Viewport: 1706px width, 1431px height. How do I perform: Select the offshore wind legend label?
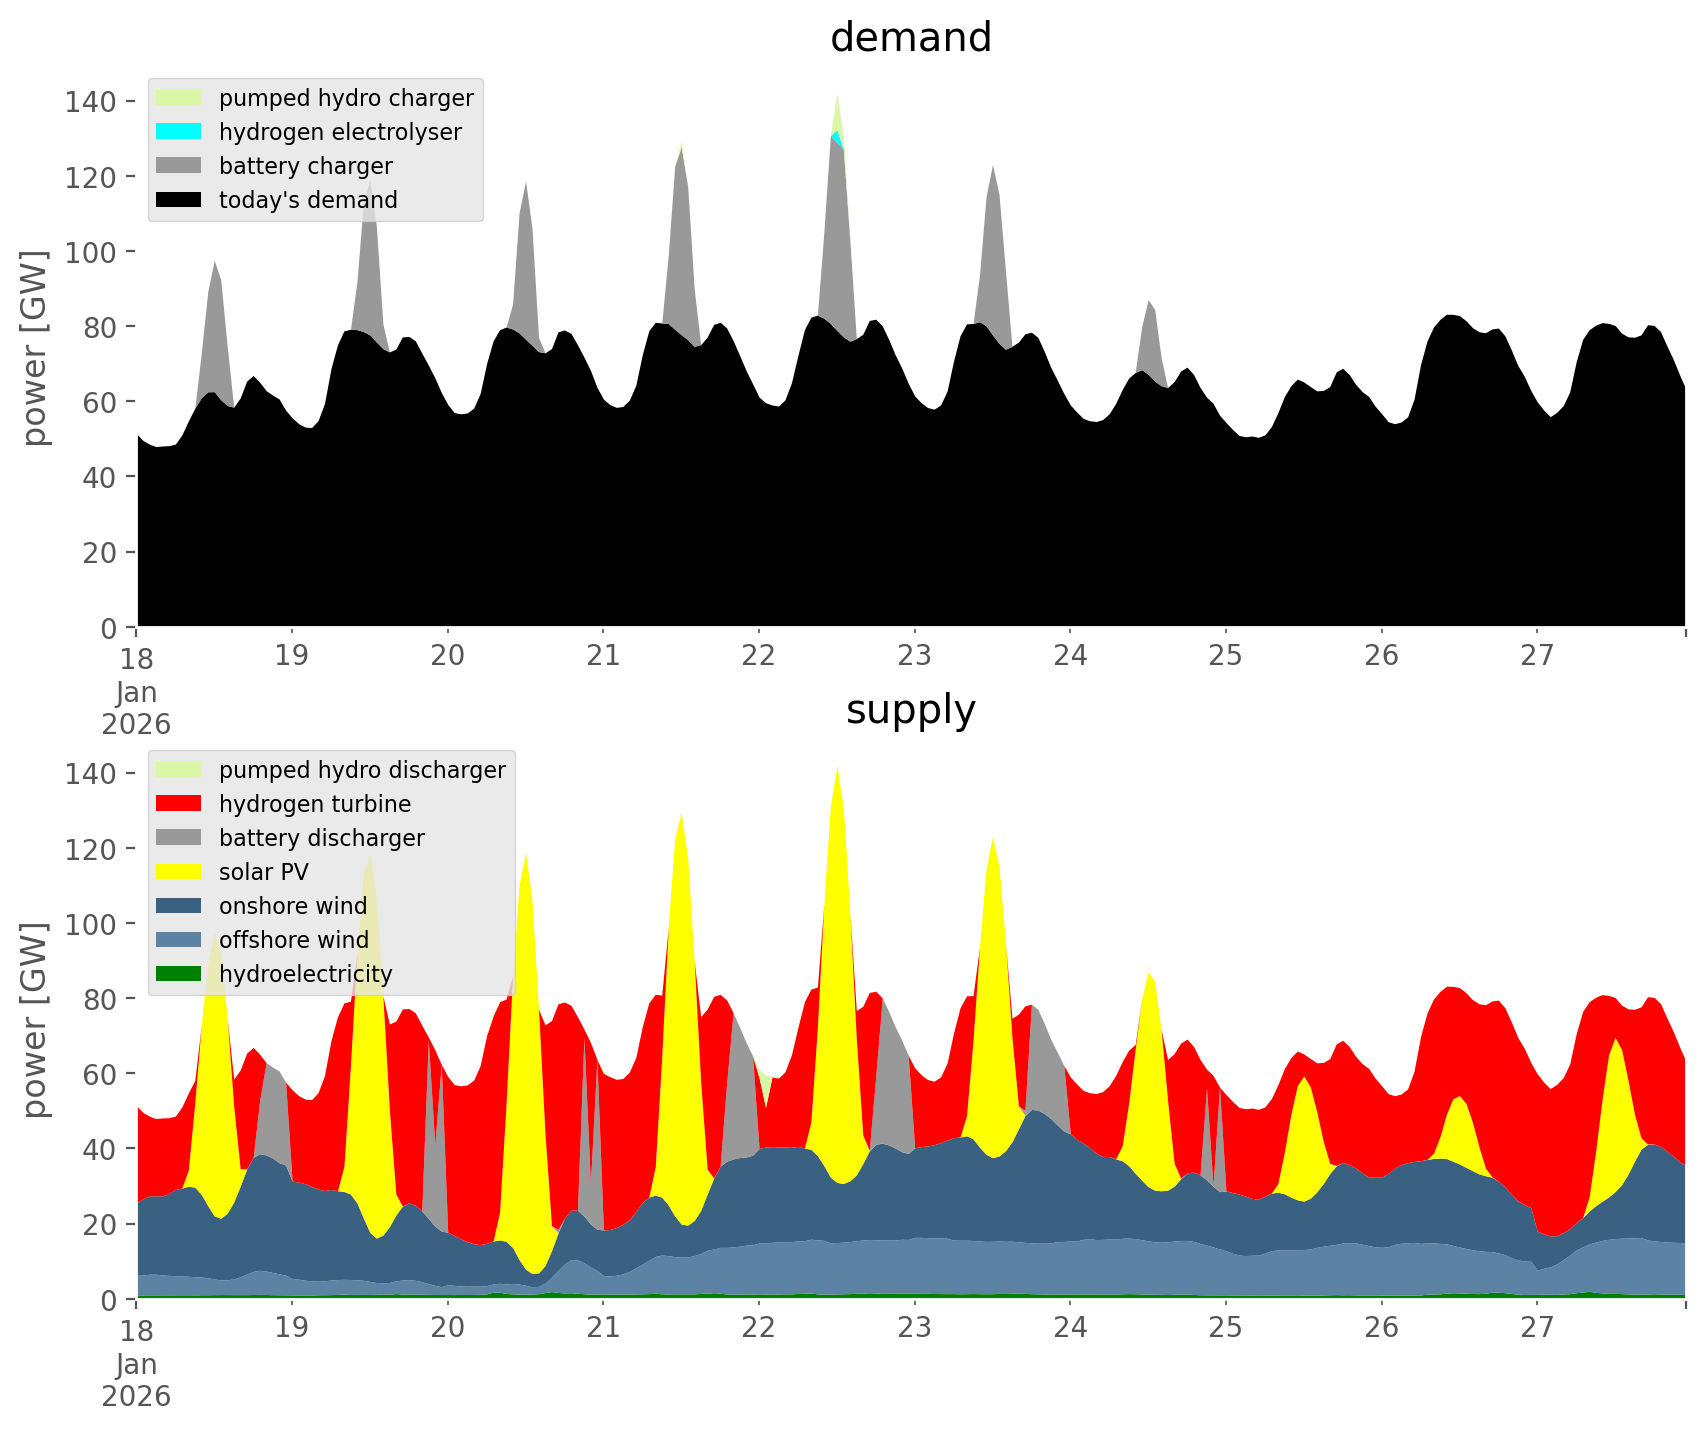tap(293, 940)
